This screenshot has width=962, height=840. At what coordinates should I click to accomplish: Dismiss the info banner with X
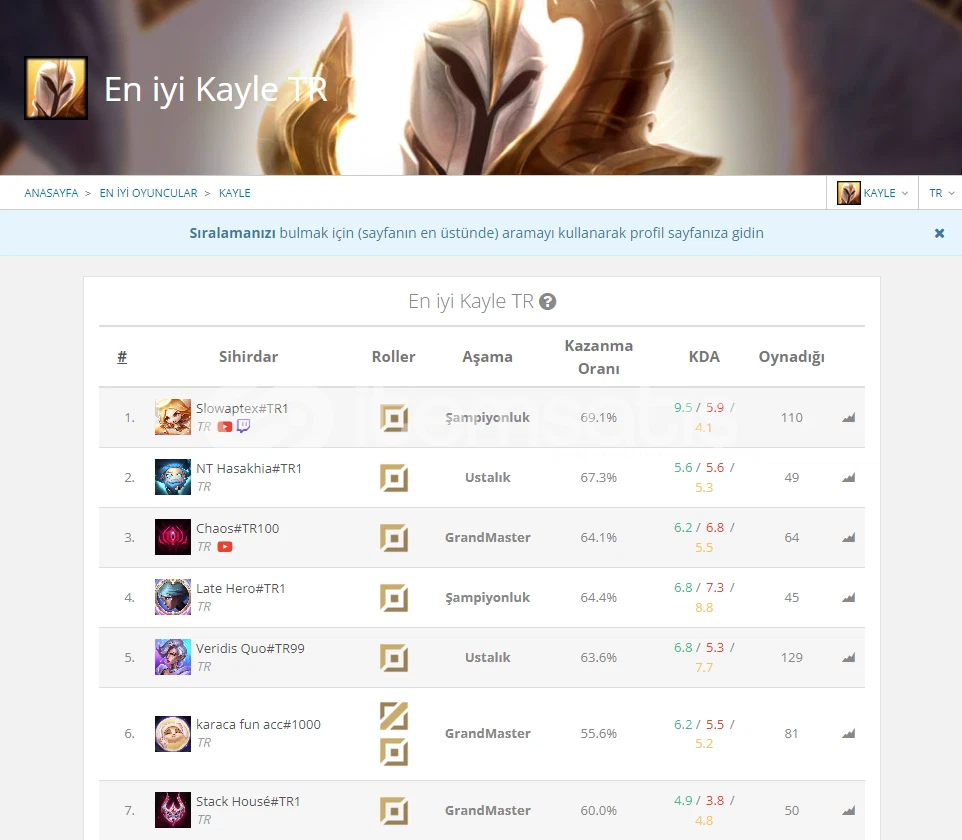939,233
